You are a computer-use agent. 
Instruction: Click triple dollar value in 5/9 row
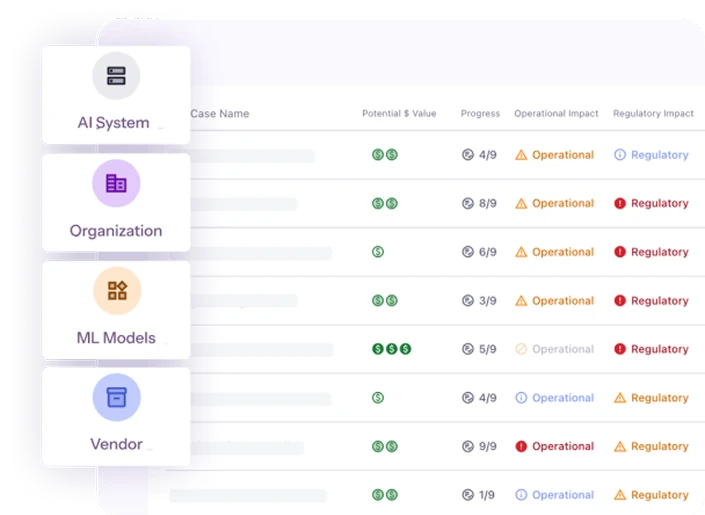391,349
